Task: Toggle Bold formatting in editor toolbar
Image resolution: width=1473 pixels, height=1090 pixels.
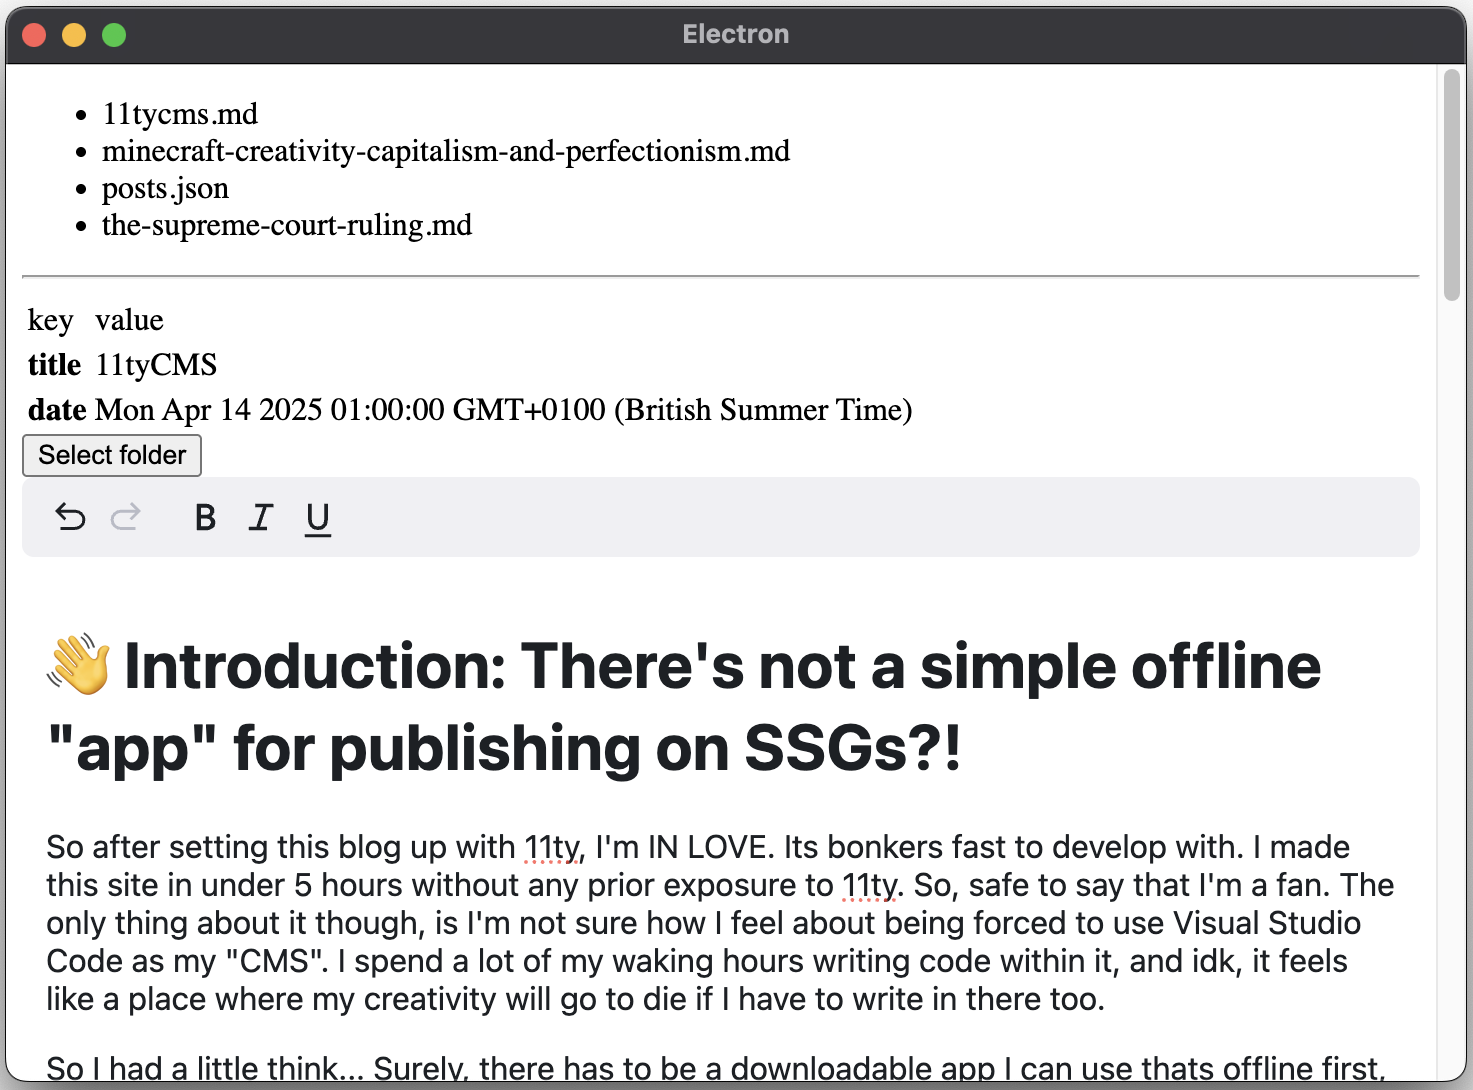Action: point(205,517)
